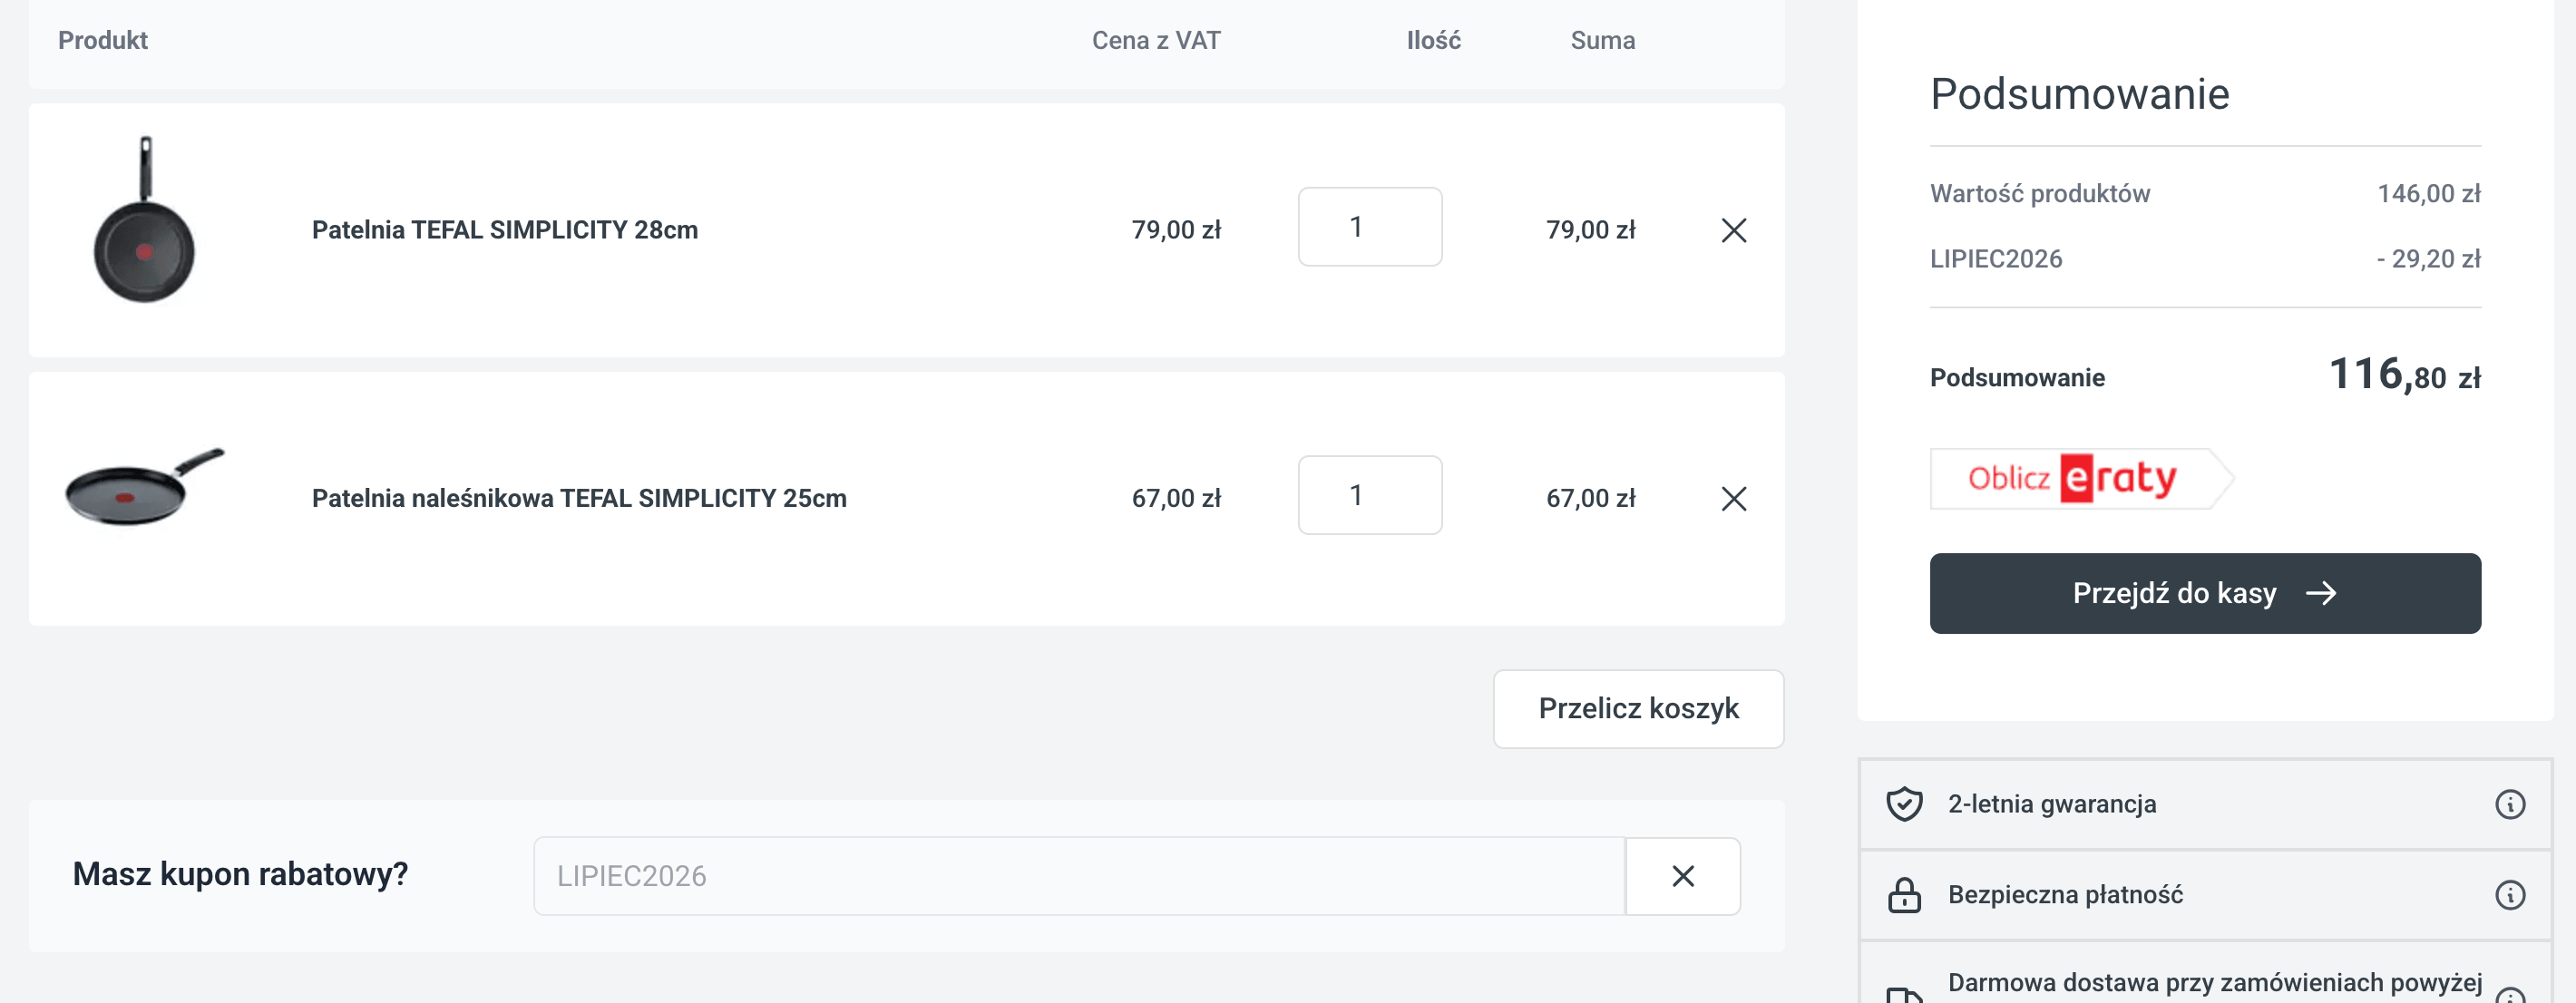Clear the LIPIEC2026 coupon code
Viewport: 2576px width, 1003px height.
[x=1682, y=875]
